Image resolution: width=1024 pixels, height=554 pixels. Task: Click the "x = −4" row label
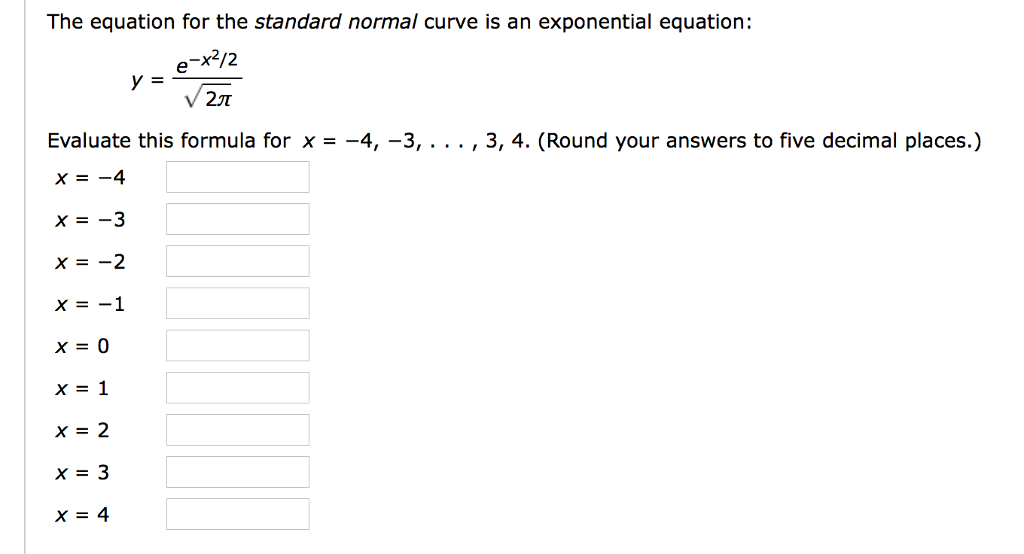coord(91,178)
